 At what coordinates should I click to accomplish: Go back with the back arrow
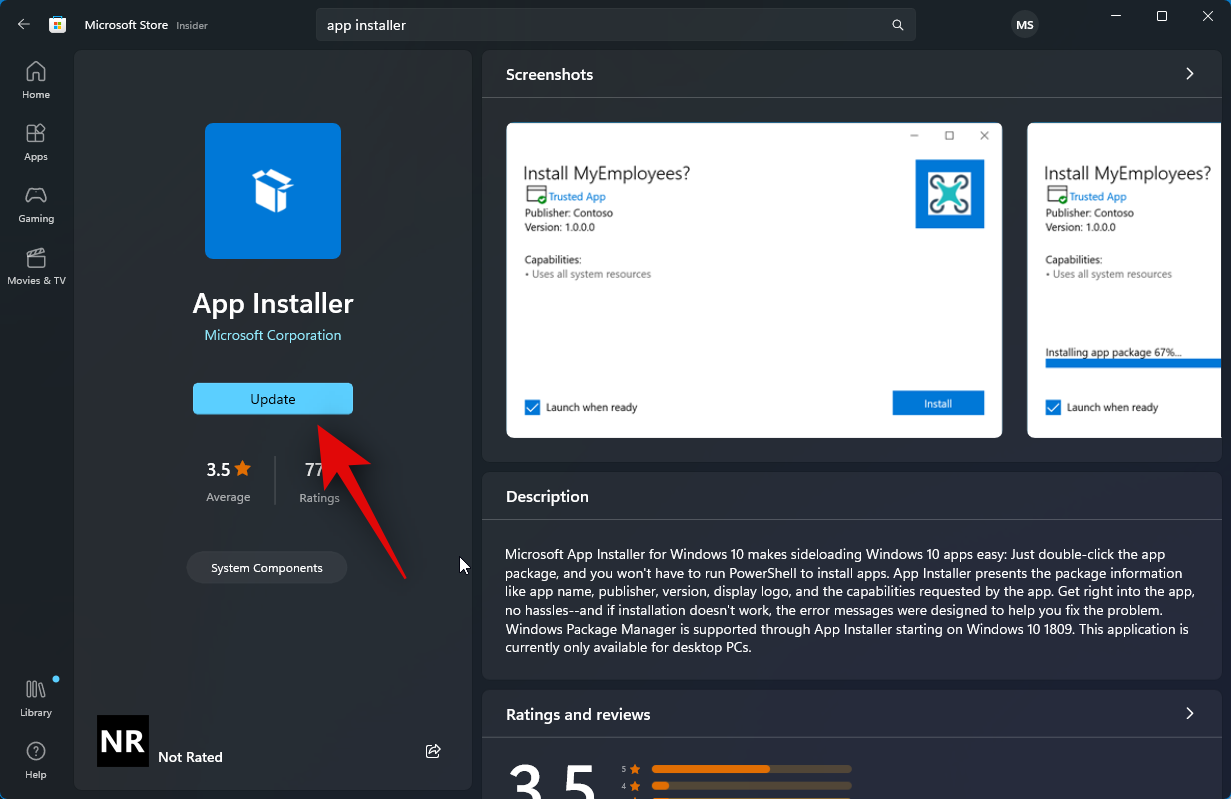click(x=24, y=25)
